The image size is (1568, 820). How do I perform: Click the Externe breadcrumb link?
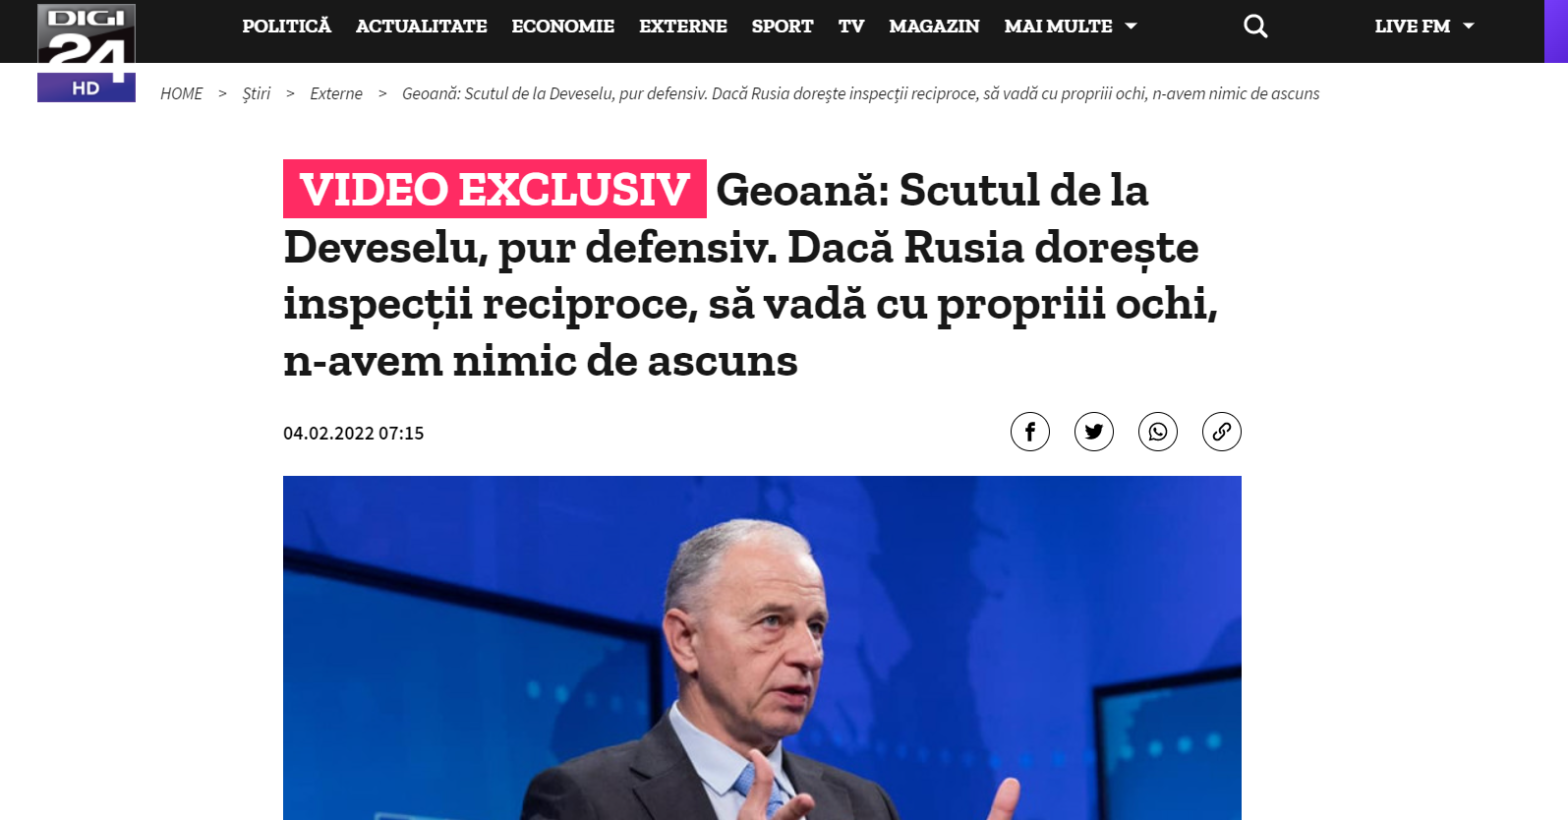point(336,93)
